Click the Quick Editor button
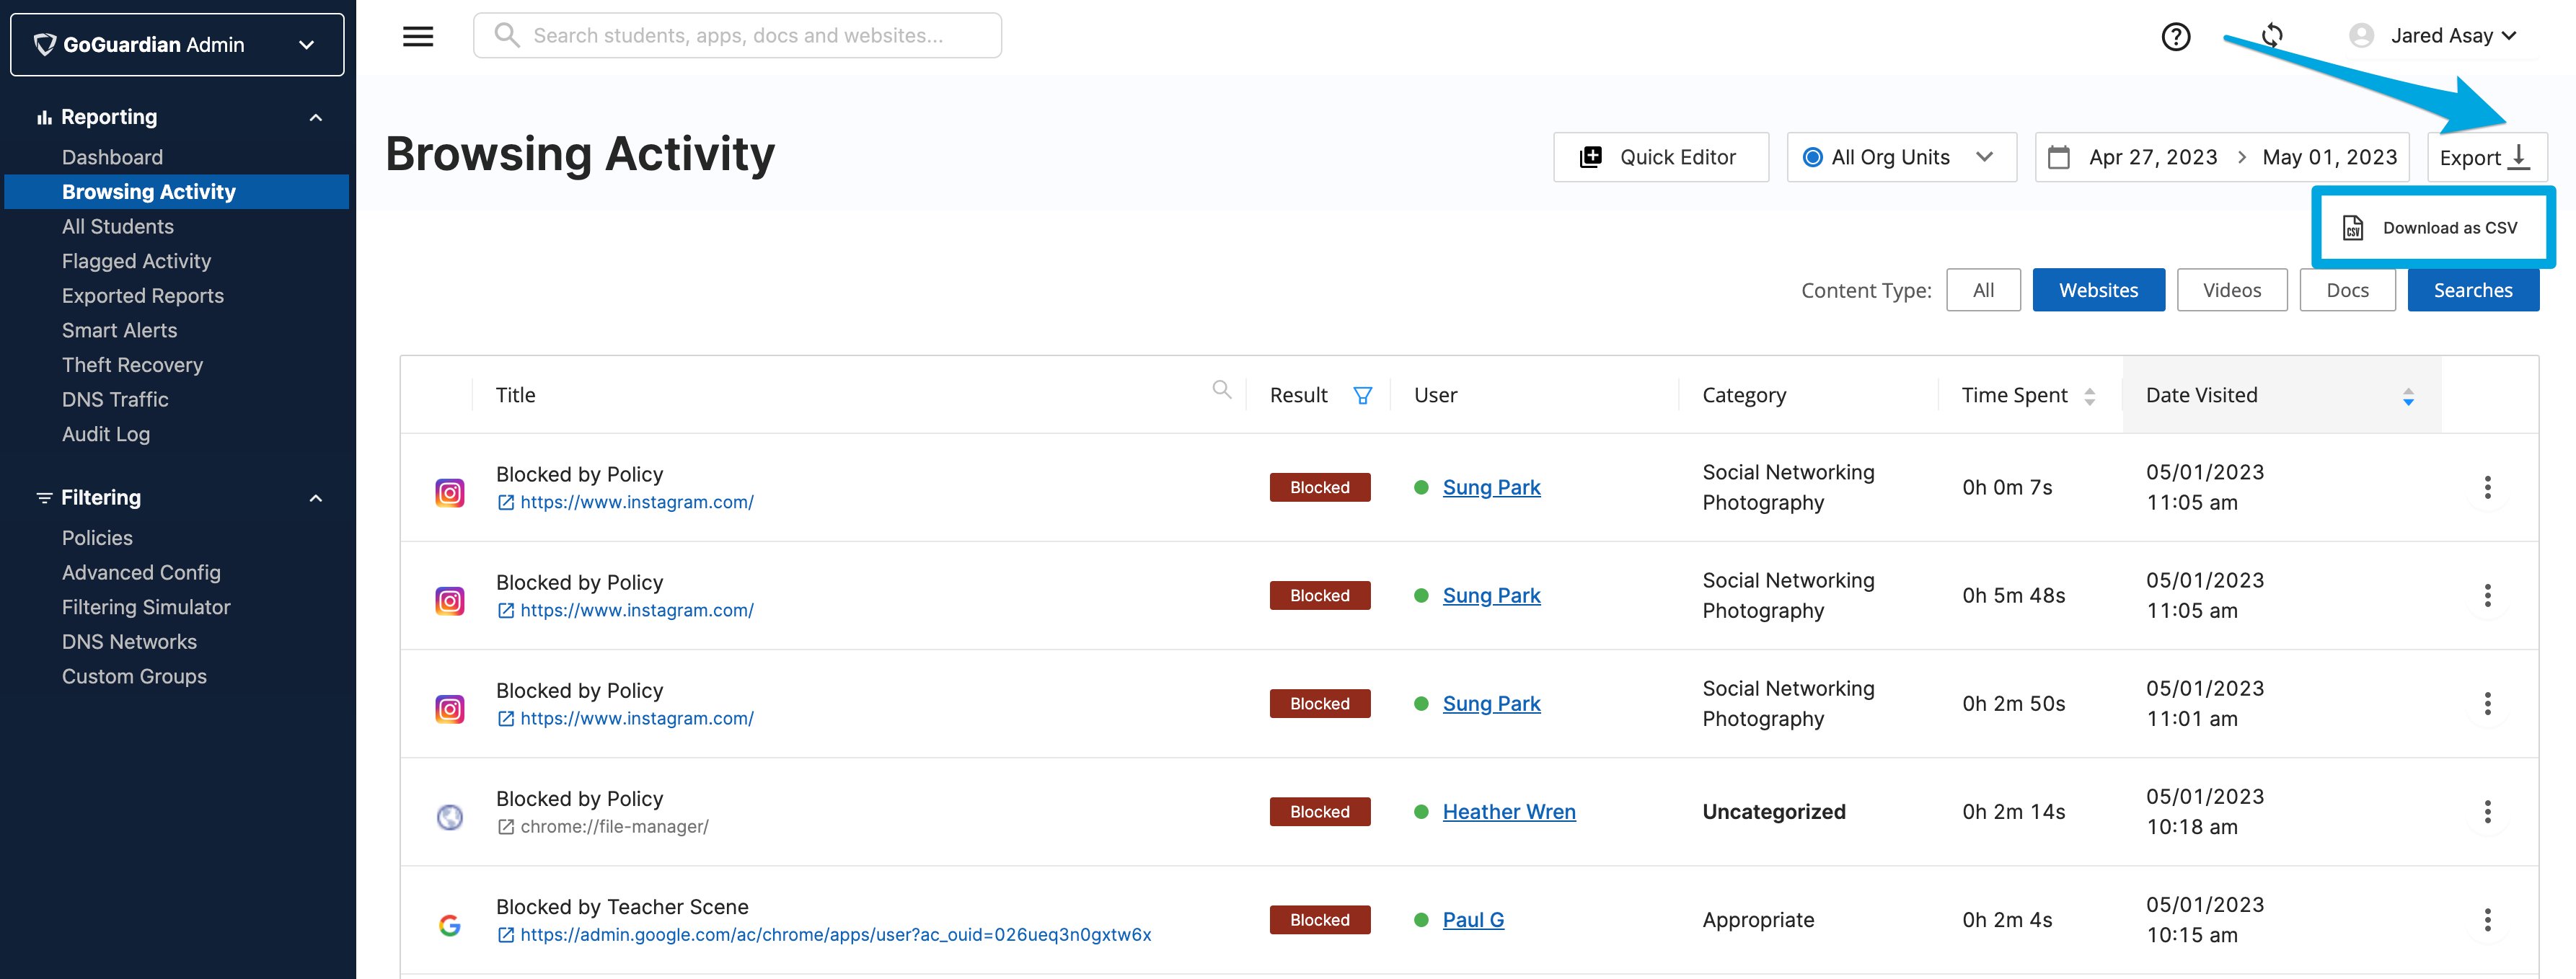2576x979 pixels. pyautogui.click(x=1660, y=157)
